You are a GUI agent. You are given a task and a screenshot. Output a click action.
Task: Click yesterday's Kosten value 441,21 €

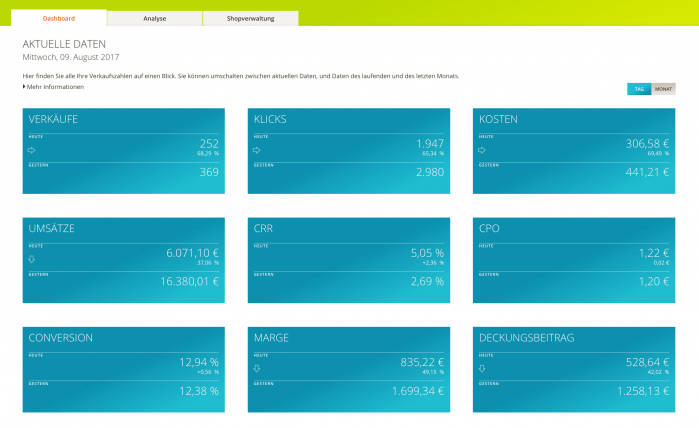tap(647, 172)
